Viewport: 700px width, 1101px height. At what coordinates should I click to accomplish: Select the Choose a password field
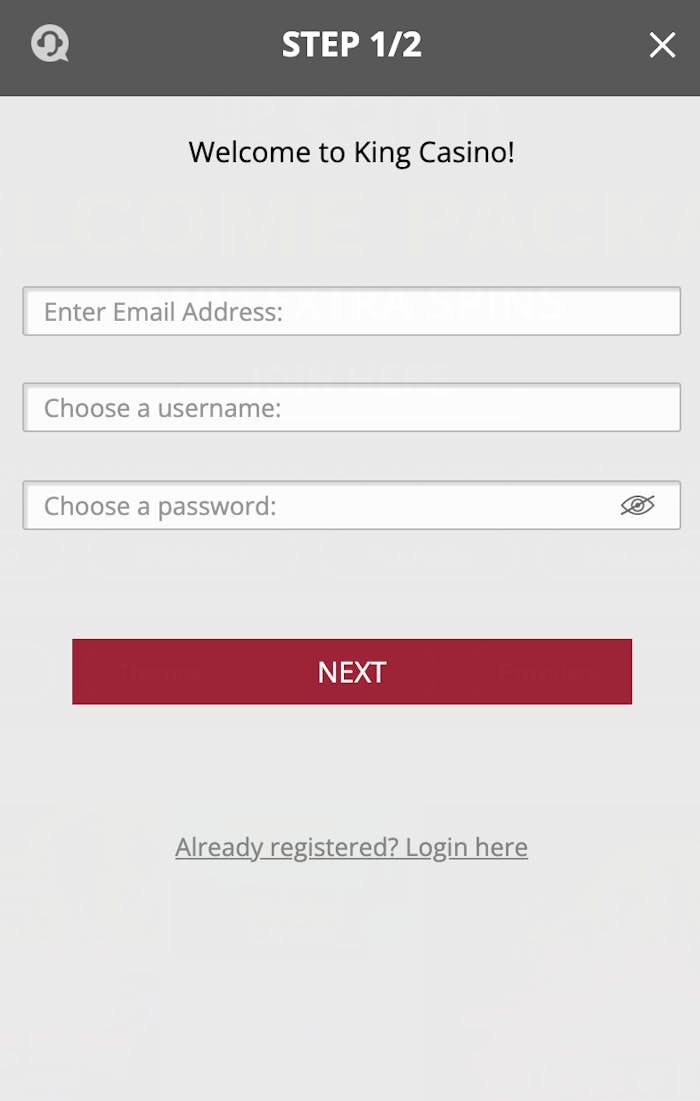pyautogui.click(x=320, y=506)
